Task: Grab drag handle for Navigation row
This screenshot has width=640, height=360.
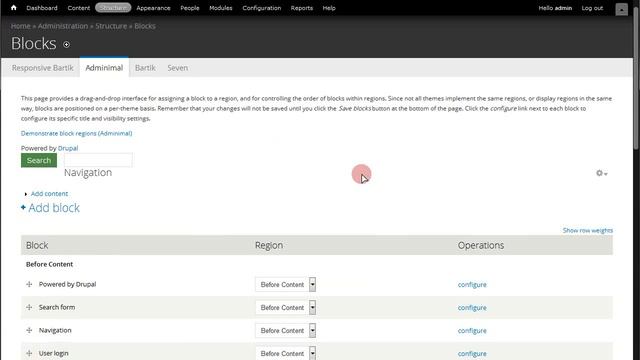Action: pos(29,330)
